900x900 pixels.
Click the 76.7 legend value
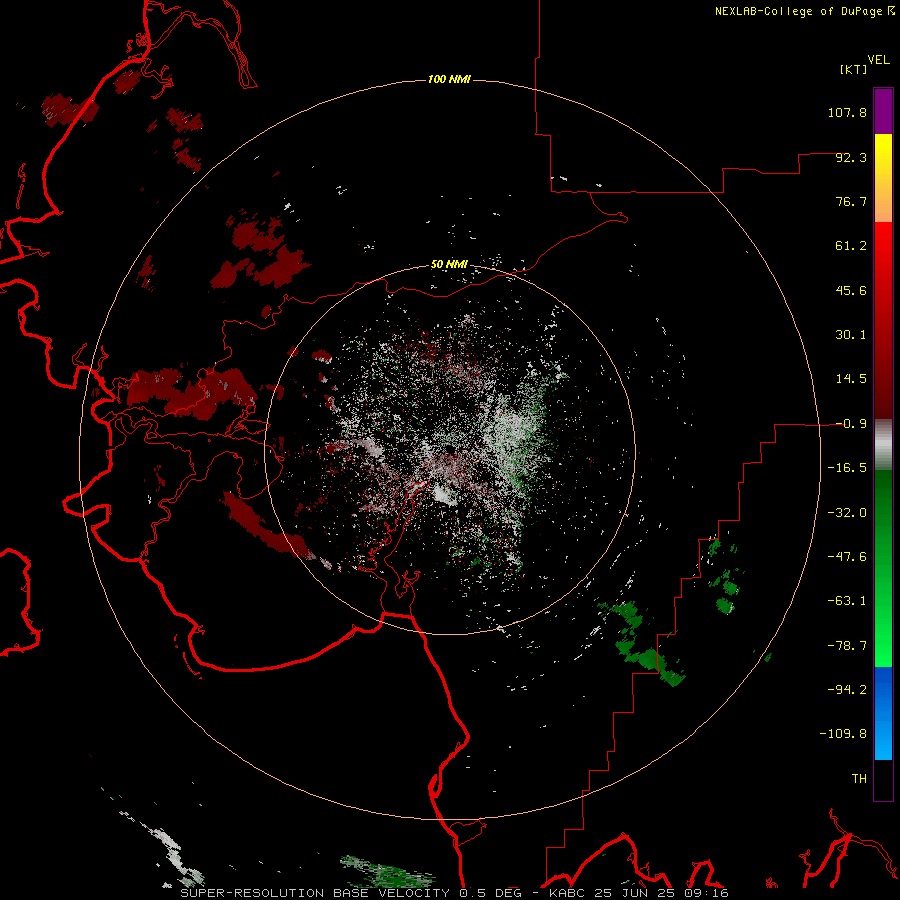851,201
